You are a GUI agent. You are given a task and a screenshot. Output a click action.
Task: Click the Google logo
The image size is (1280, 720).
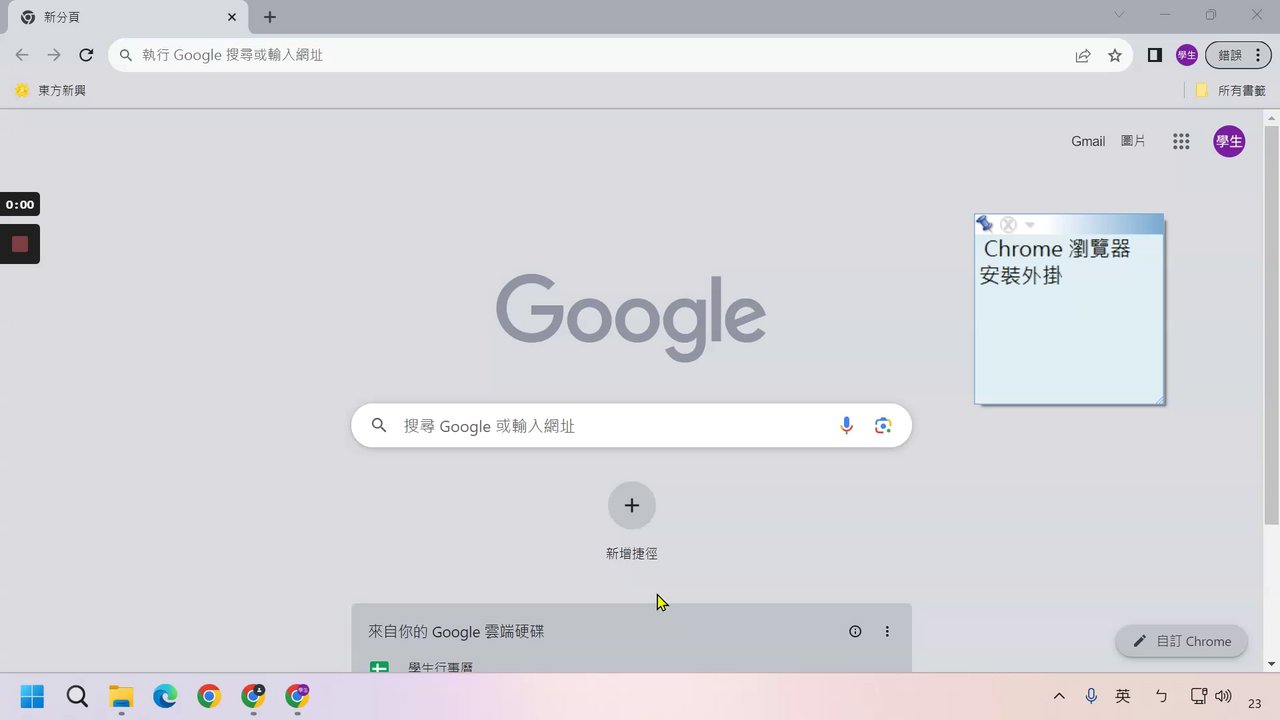pos(631,317)
